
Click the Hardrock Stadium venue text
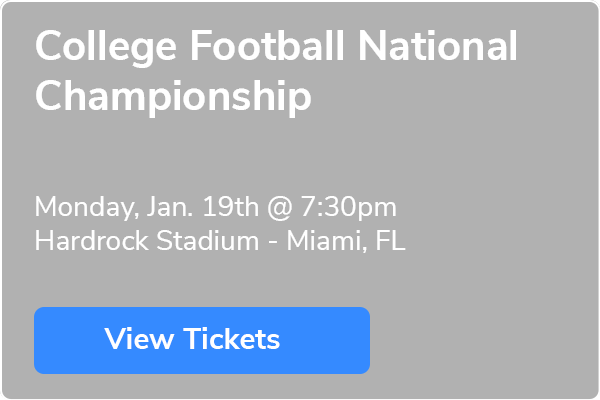[147, 241]
